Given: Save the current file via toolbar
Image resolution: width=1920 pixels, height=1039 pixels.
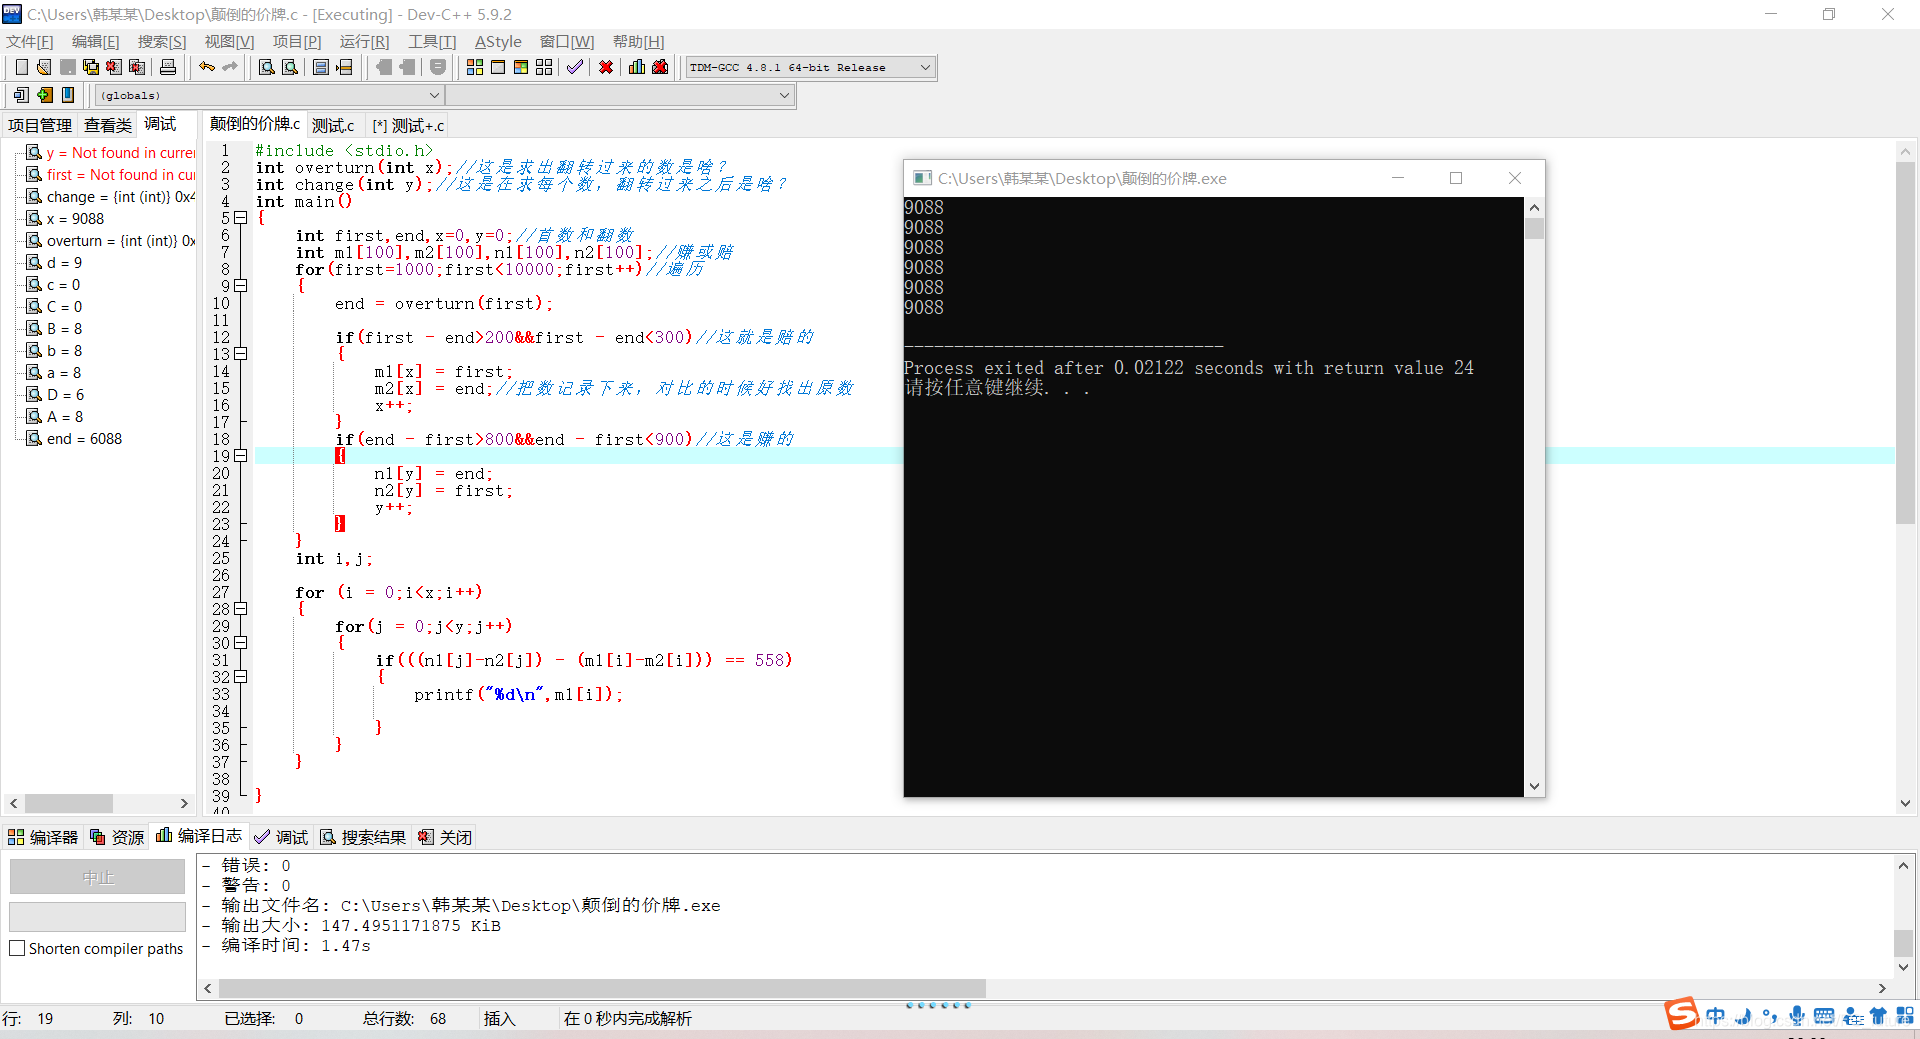Looking at the screenshot, I should click(68, 67).
